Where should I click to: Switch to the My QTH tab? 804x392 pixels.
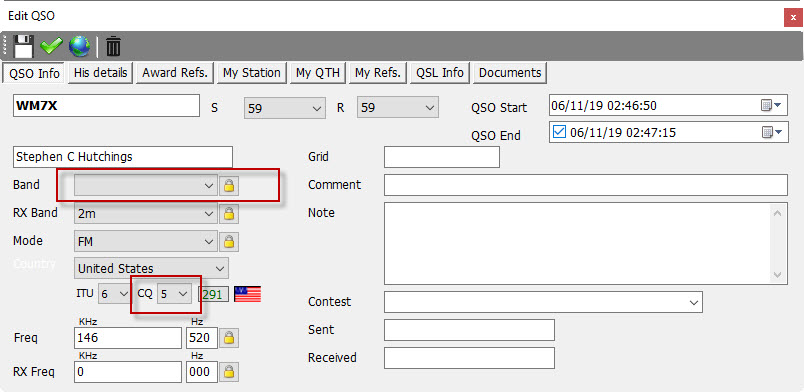tap(318, 73)
